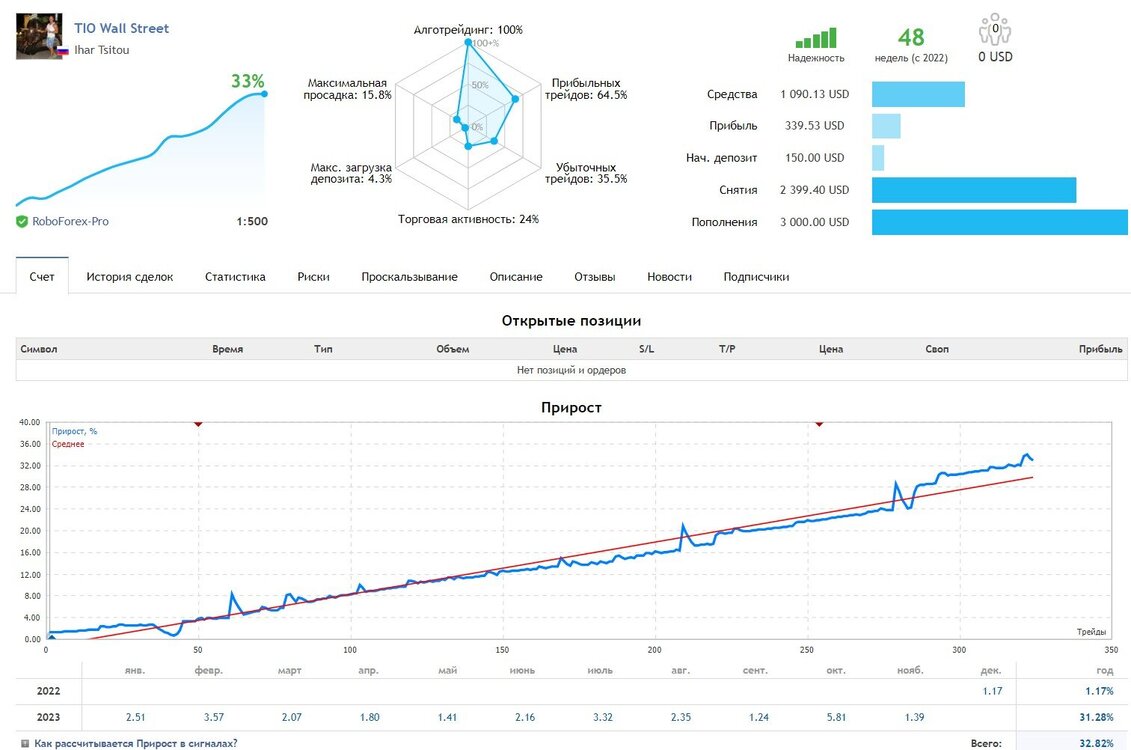Image resolution: width=1131 pixels, height=750 pixels.
Task: Open the Риски tab
Action: tap(313, 276)
